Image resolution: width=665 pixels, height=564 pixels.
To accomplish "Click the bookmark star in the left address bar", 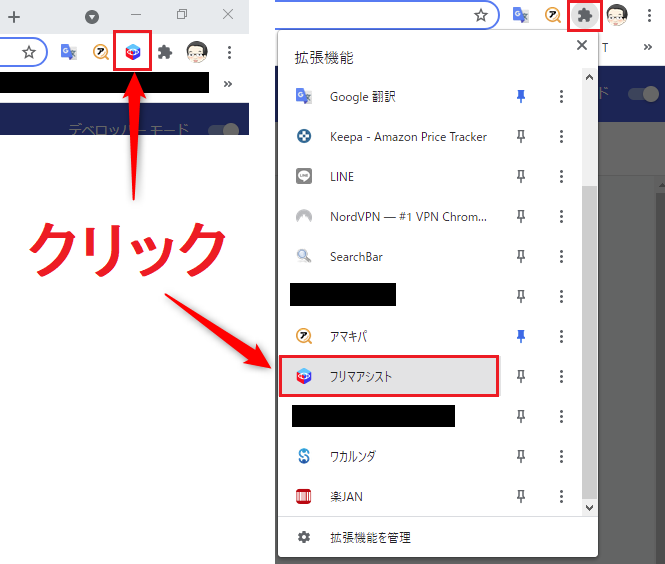I will [x=29, y=52].
